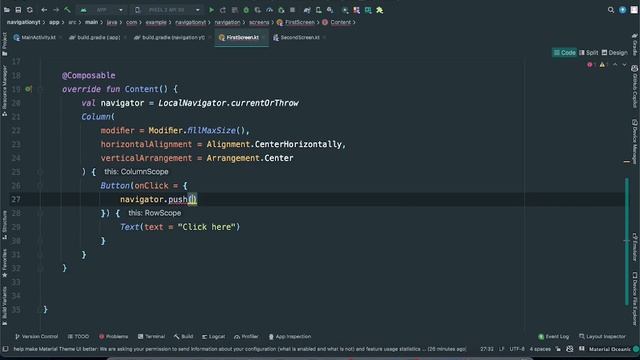Open the Gradle side panel
This screenshot has height=360, width=640.
pos(635,44)
